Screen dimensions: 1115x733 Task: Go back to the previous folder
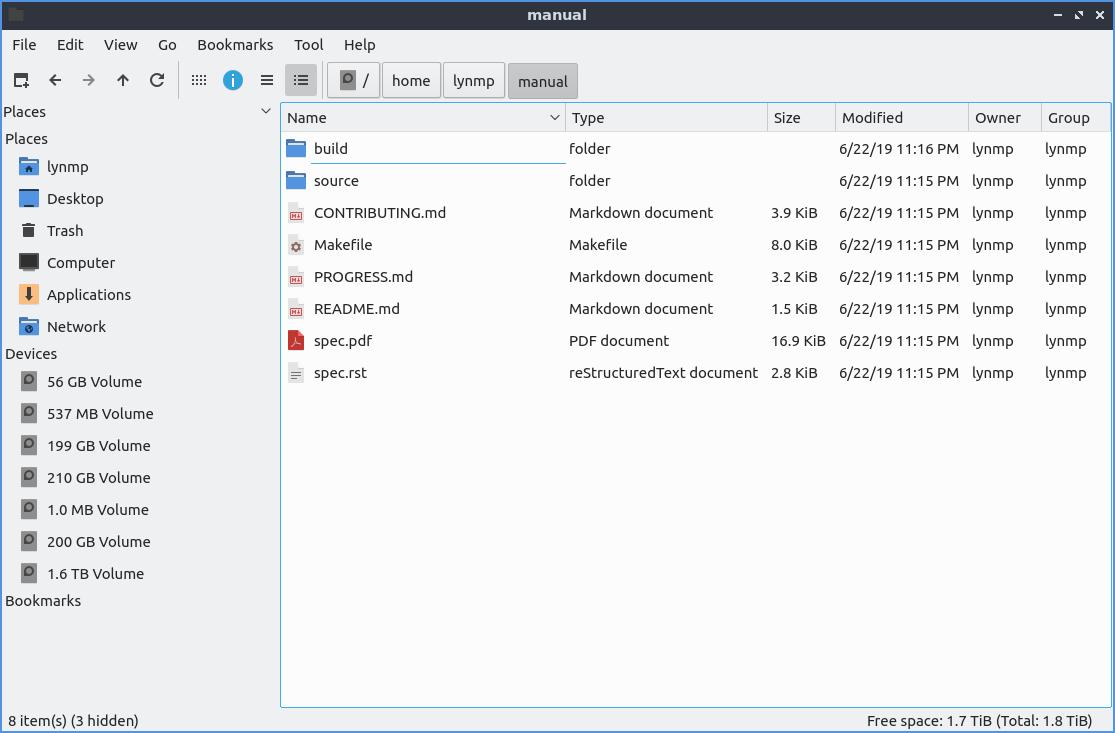click(55, 81)
